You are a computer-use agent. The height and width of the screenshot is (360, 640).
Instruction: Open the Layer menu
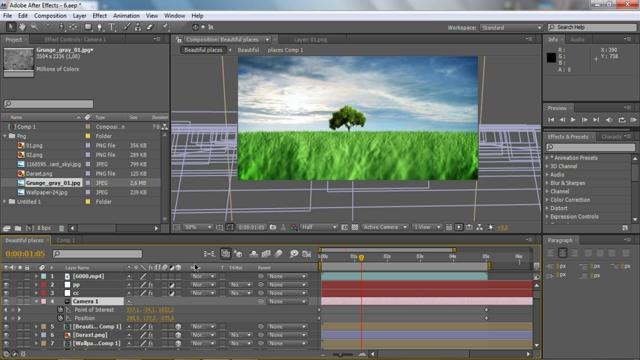tap(80, 16)
